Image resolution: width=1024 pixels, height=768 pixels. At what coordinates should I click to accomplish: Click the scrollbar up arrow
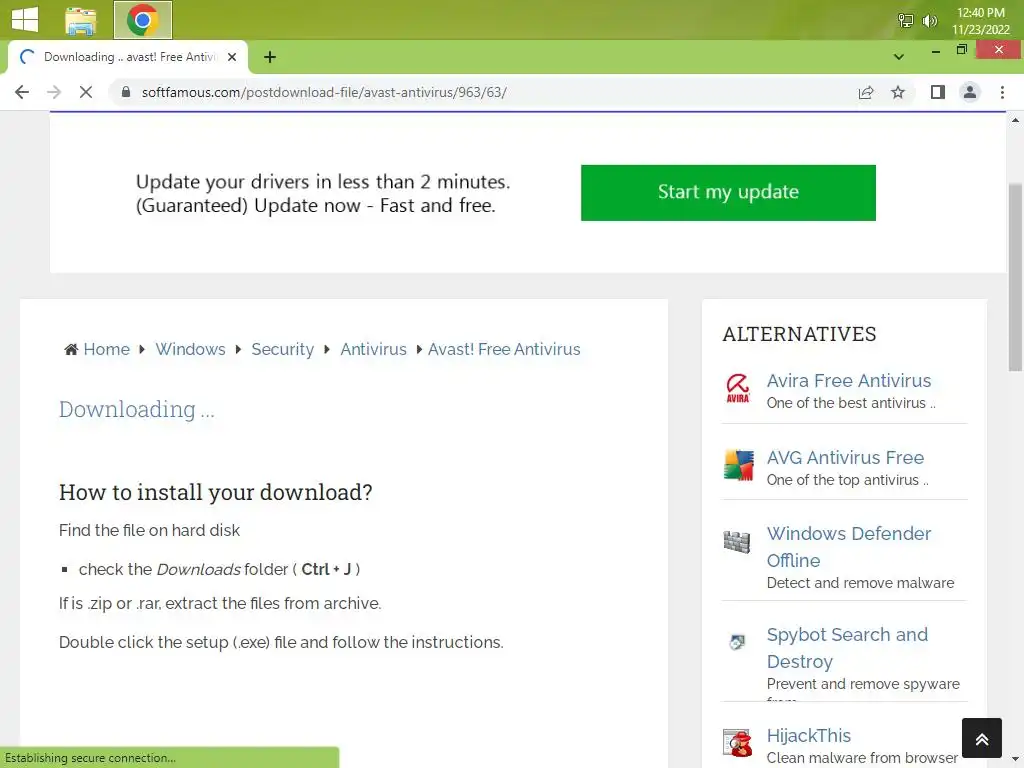click(1015, 120)
